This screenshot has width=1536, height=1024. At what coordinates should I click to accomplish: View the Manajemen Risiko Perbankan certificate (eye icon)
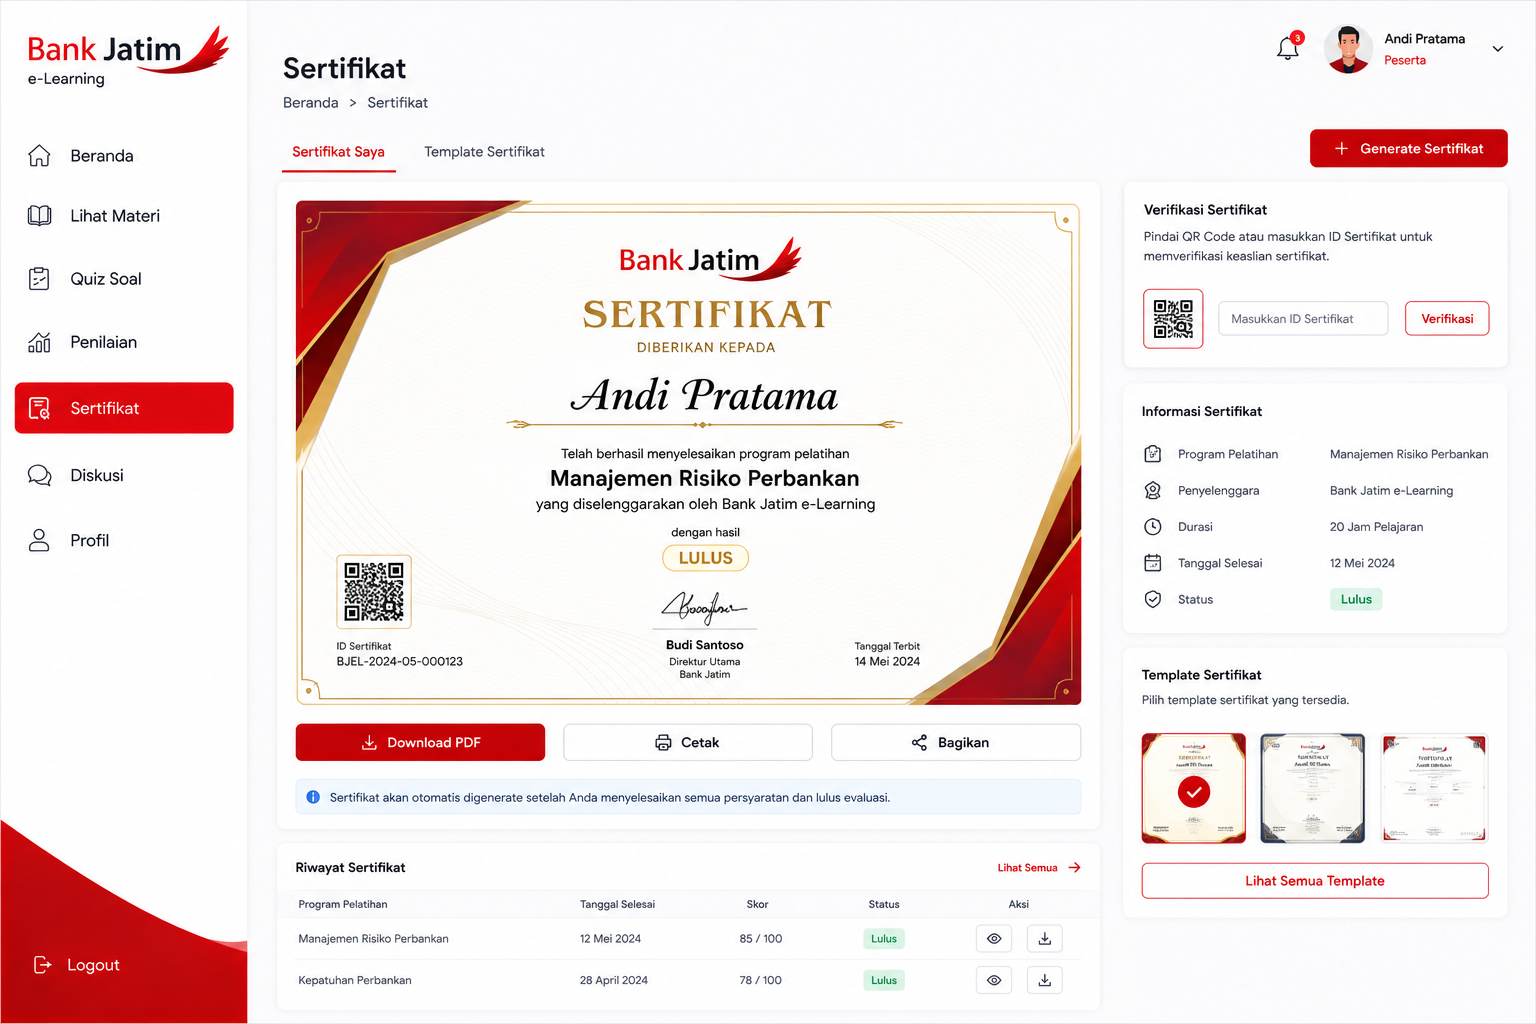pos(994,939)
